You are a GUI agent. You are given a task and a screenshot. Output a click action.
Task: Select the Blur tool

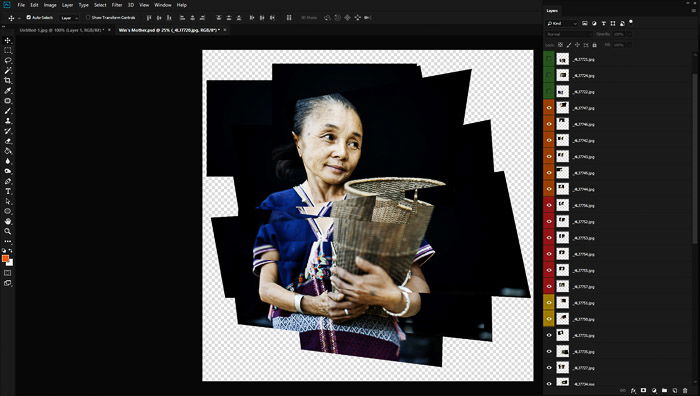tap(8, 161)
